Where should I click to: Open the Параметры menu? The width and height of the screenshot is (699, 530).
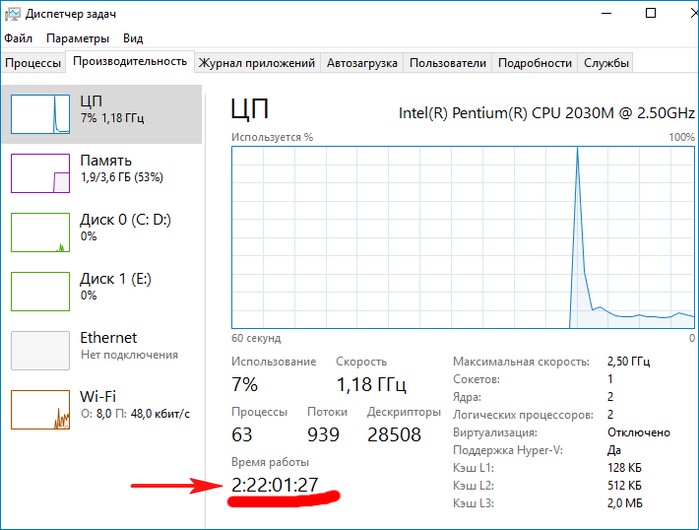pos(77,39)
